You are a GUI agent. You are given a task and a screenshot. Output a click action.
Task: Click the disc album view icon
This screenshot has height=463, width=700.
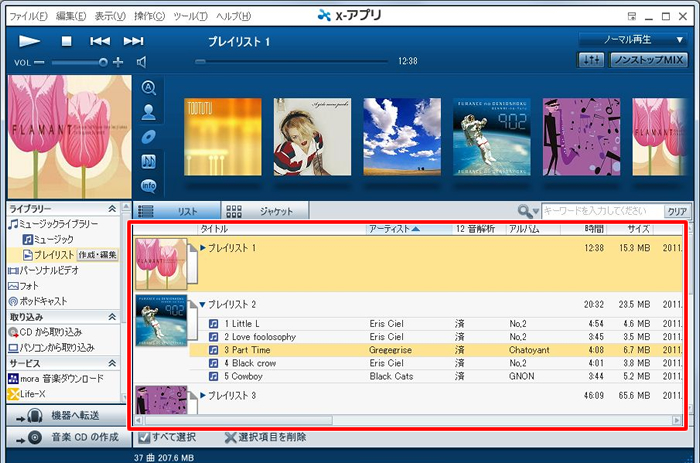click(x=149, y=136)
